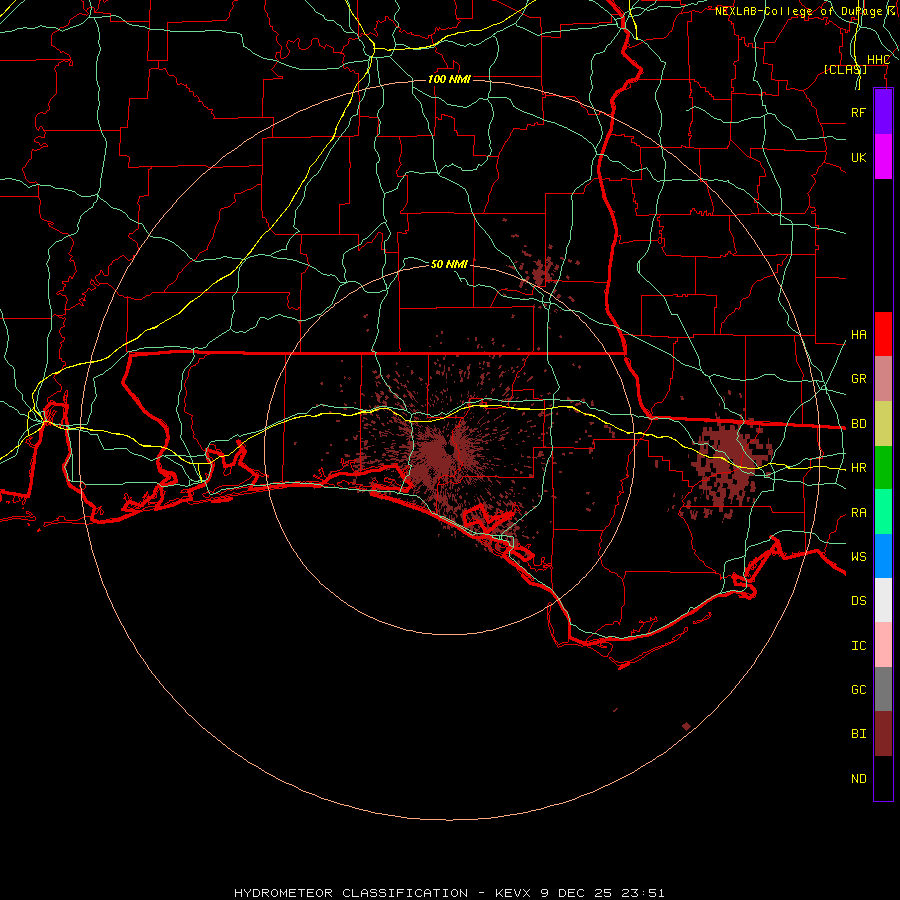The image size is (900, 900).
Task: Click the DS white legend swatch
Action: click(x=883, y=600)
